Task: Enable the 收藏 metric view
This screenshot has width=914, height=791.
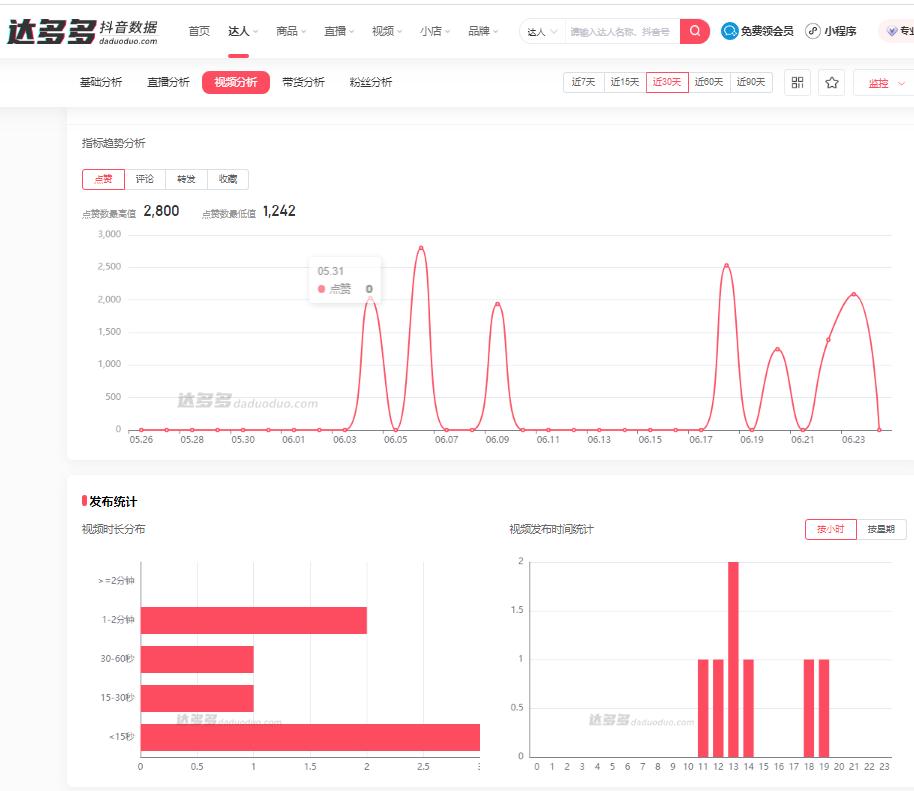Action: pyautogui.click(x=227, y=179)
